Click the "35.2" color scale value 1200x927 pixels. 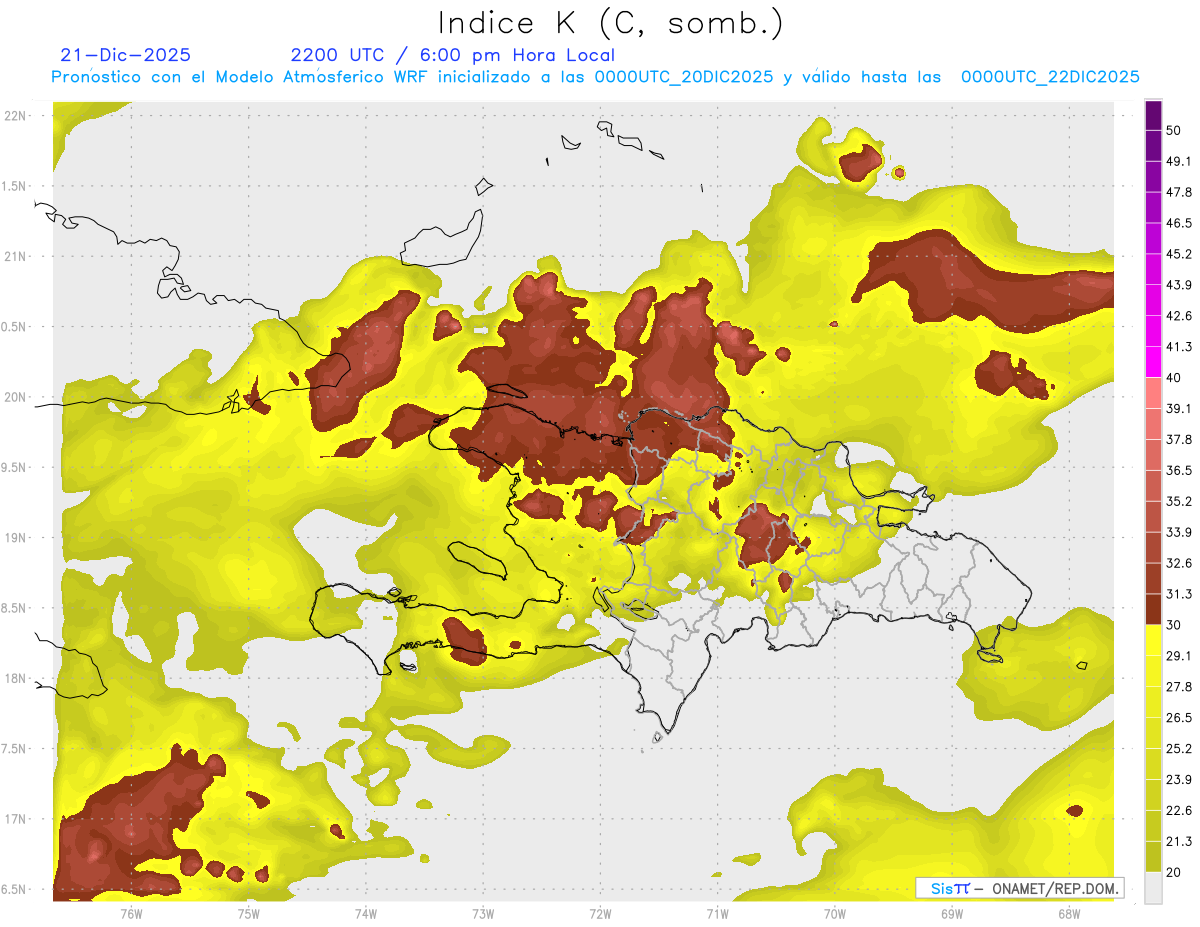click(1179, 501)
